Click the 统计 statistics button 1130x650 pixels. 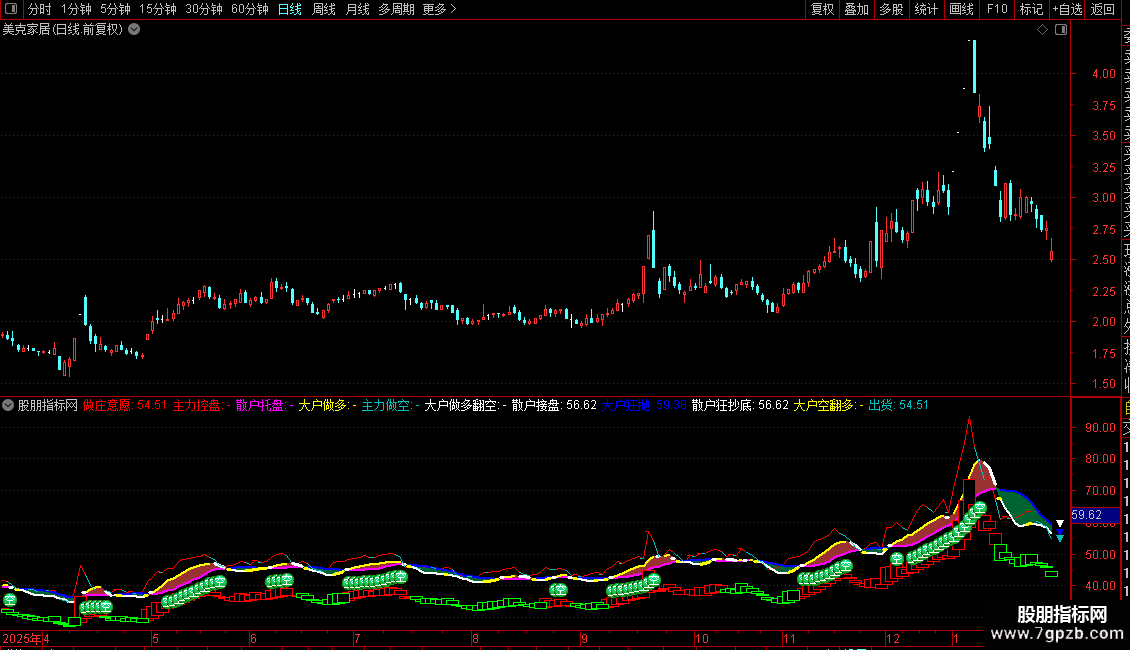pyautogui.click(x=926, y=9)
